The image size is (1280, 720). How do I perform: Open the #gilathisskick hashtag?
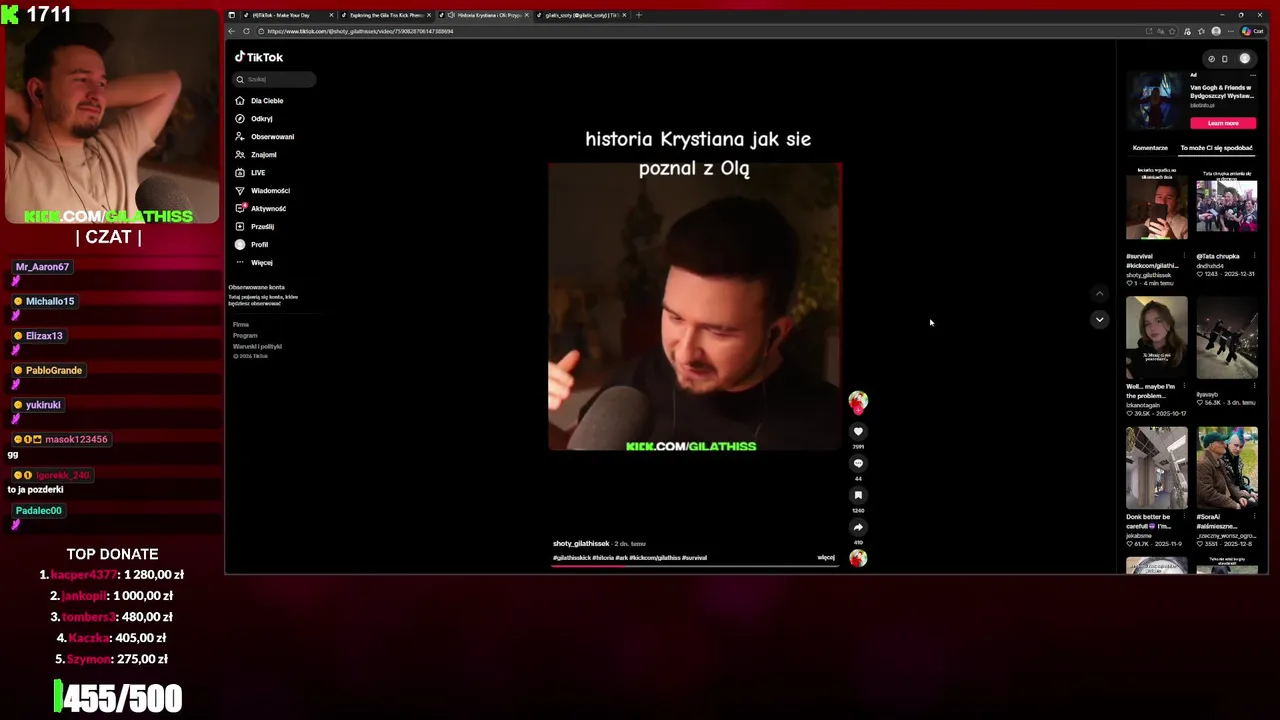point(571,558)
